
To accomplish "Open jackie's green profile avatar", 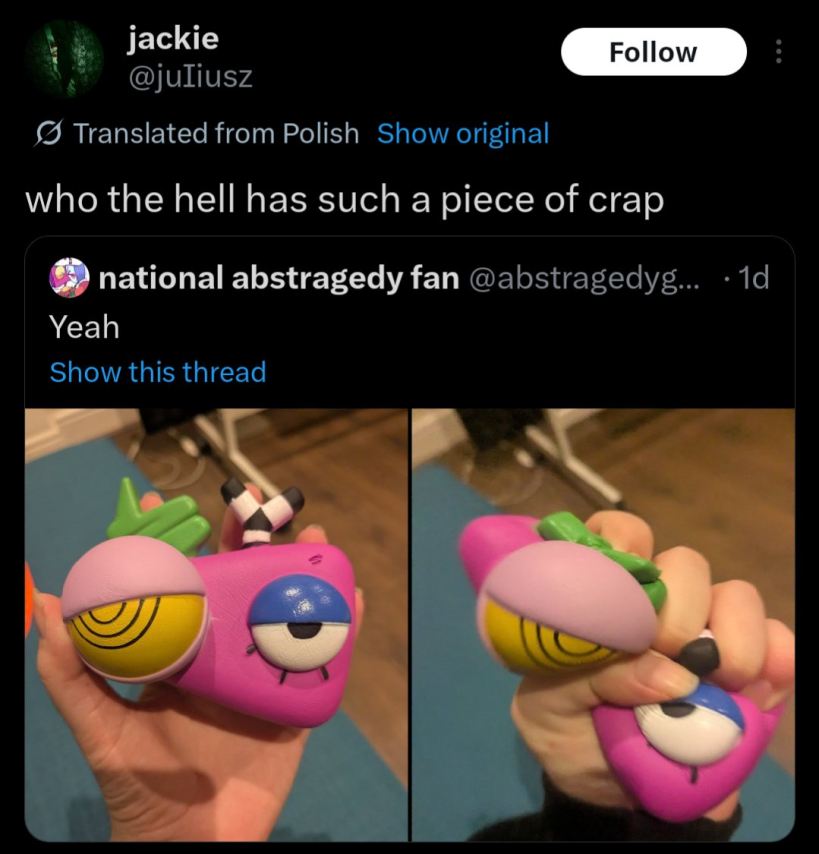I will coord(64,58).
